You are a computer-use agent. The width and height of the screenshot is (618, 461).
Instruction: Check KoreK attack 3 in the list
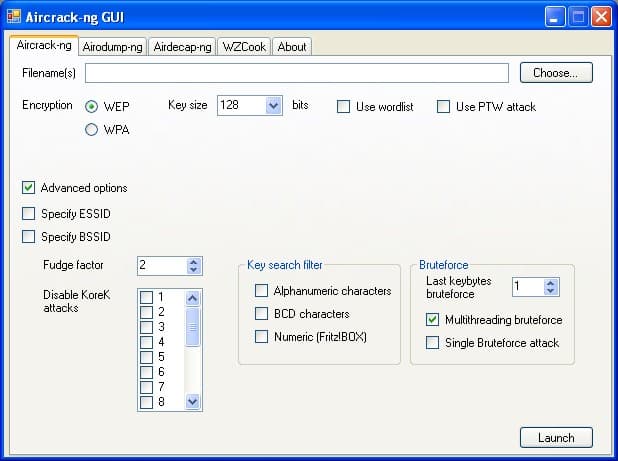[147, 327]
